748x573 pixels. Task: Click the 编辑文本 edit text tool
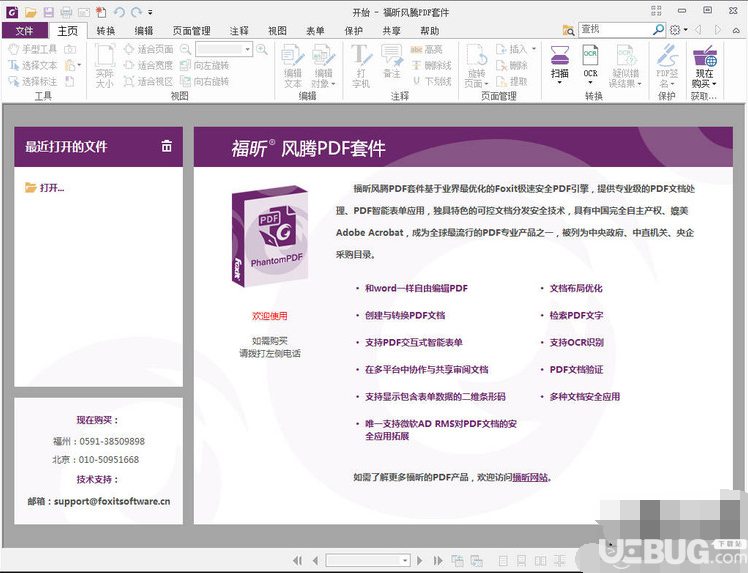coord(293,66)
